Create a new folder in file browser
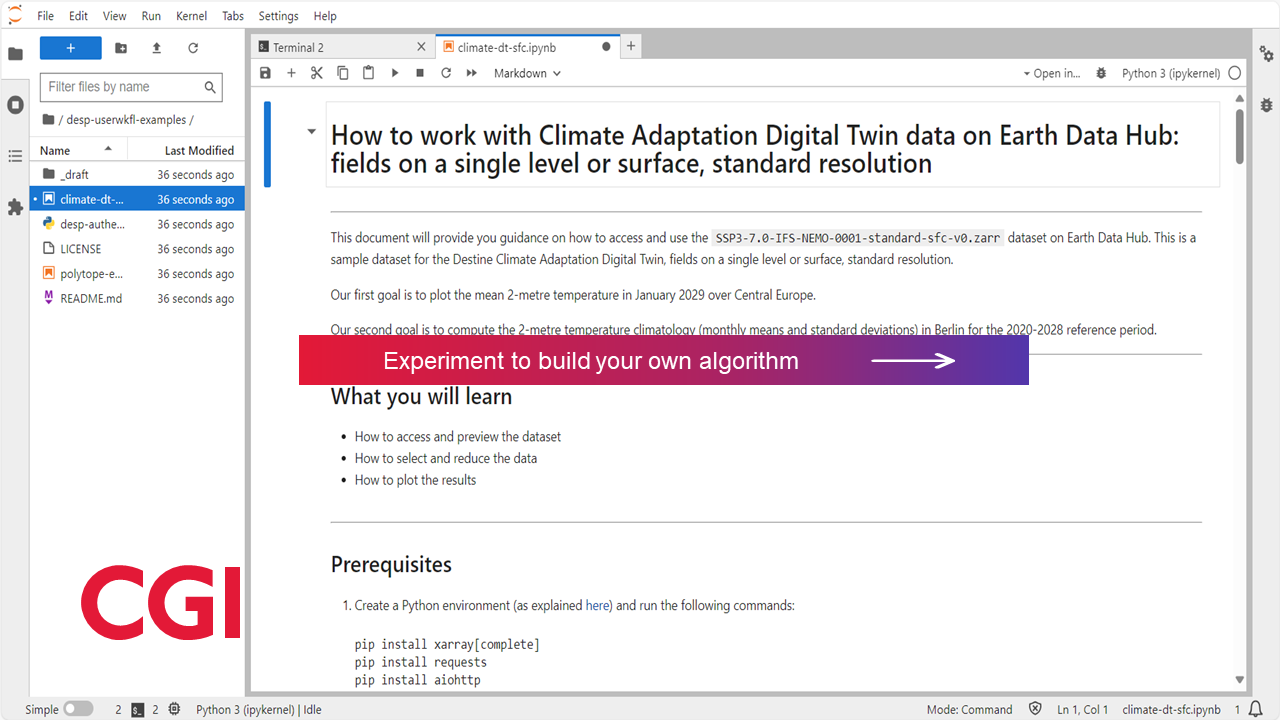The image size is (1280, 720). click(121, 48)
